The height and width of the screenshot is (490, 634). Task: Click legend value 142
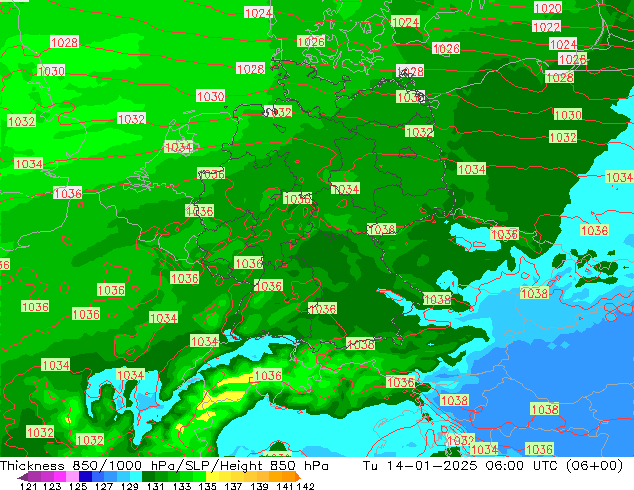[x=306, y=486]
